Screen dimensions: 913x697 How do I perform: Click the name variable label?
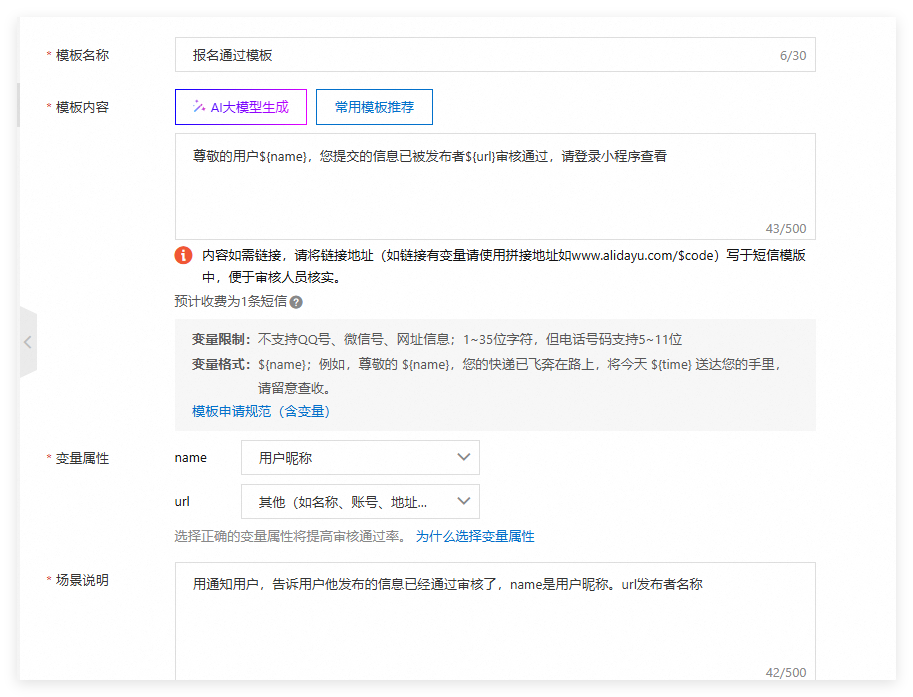coord(190,458)
